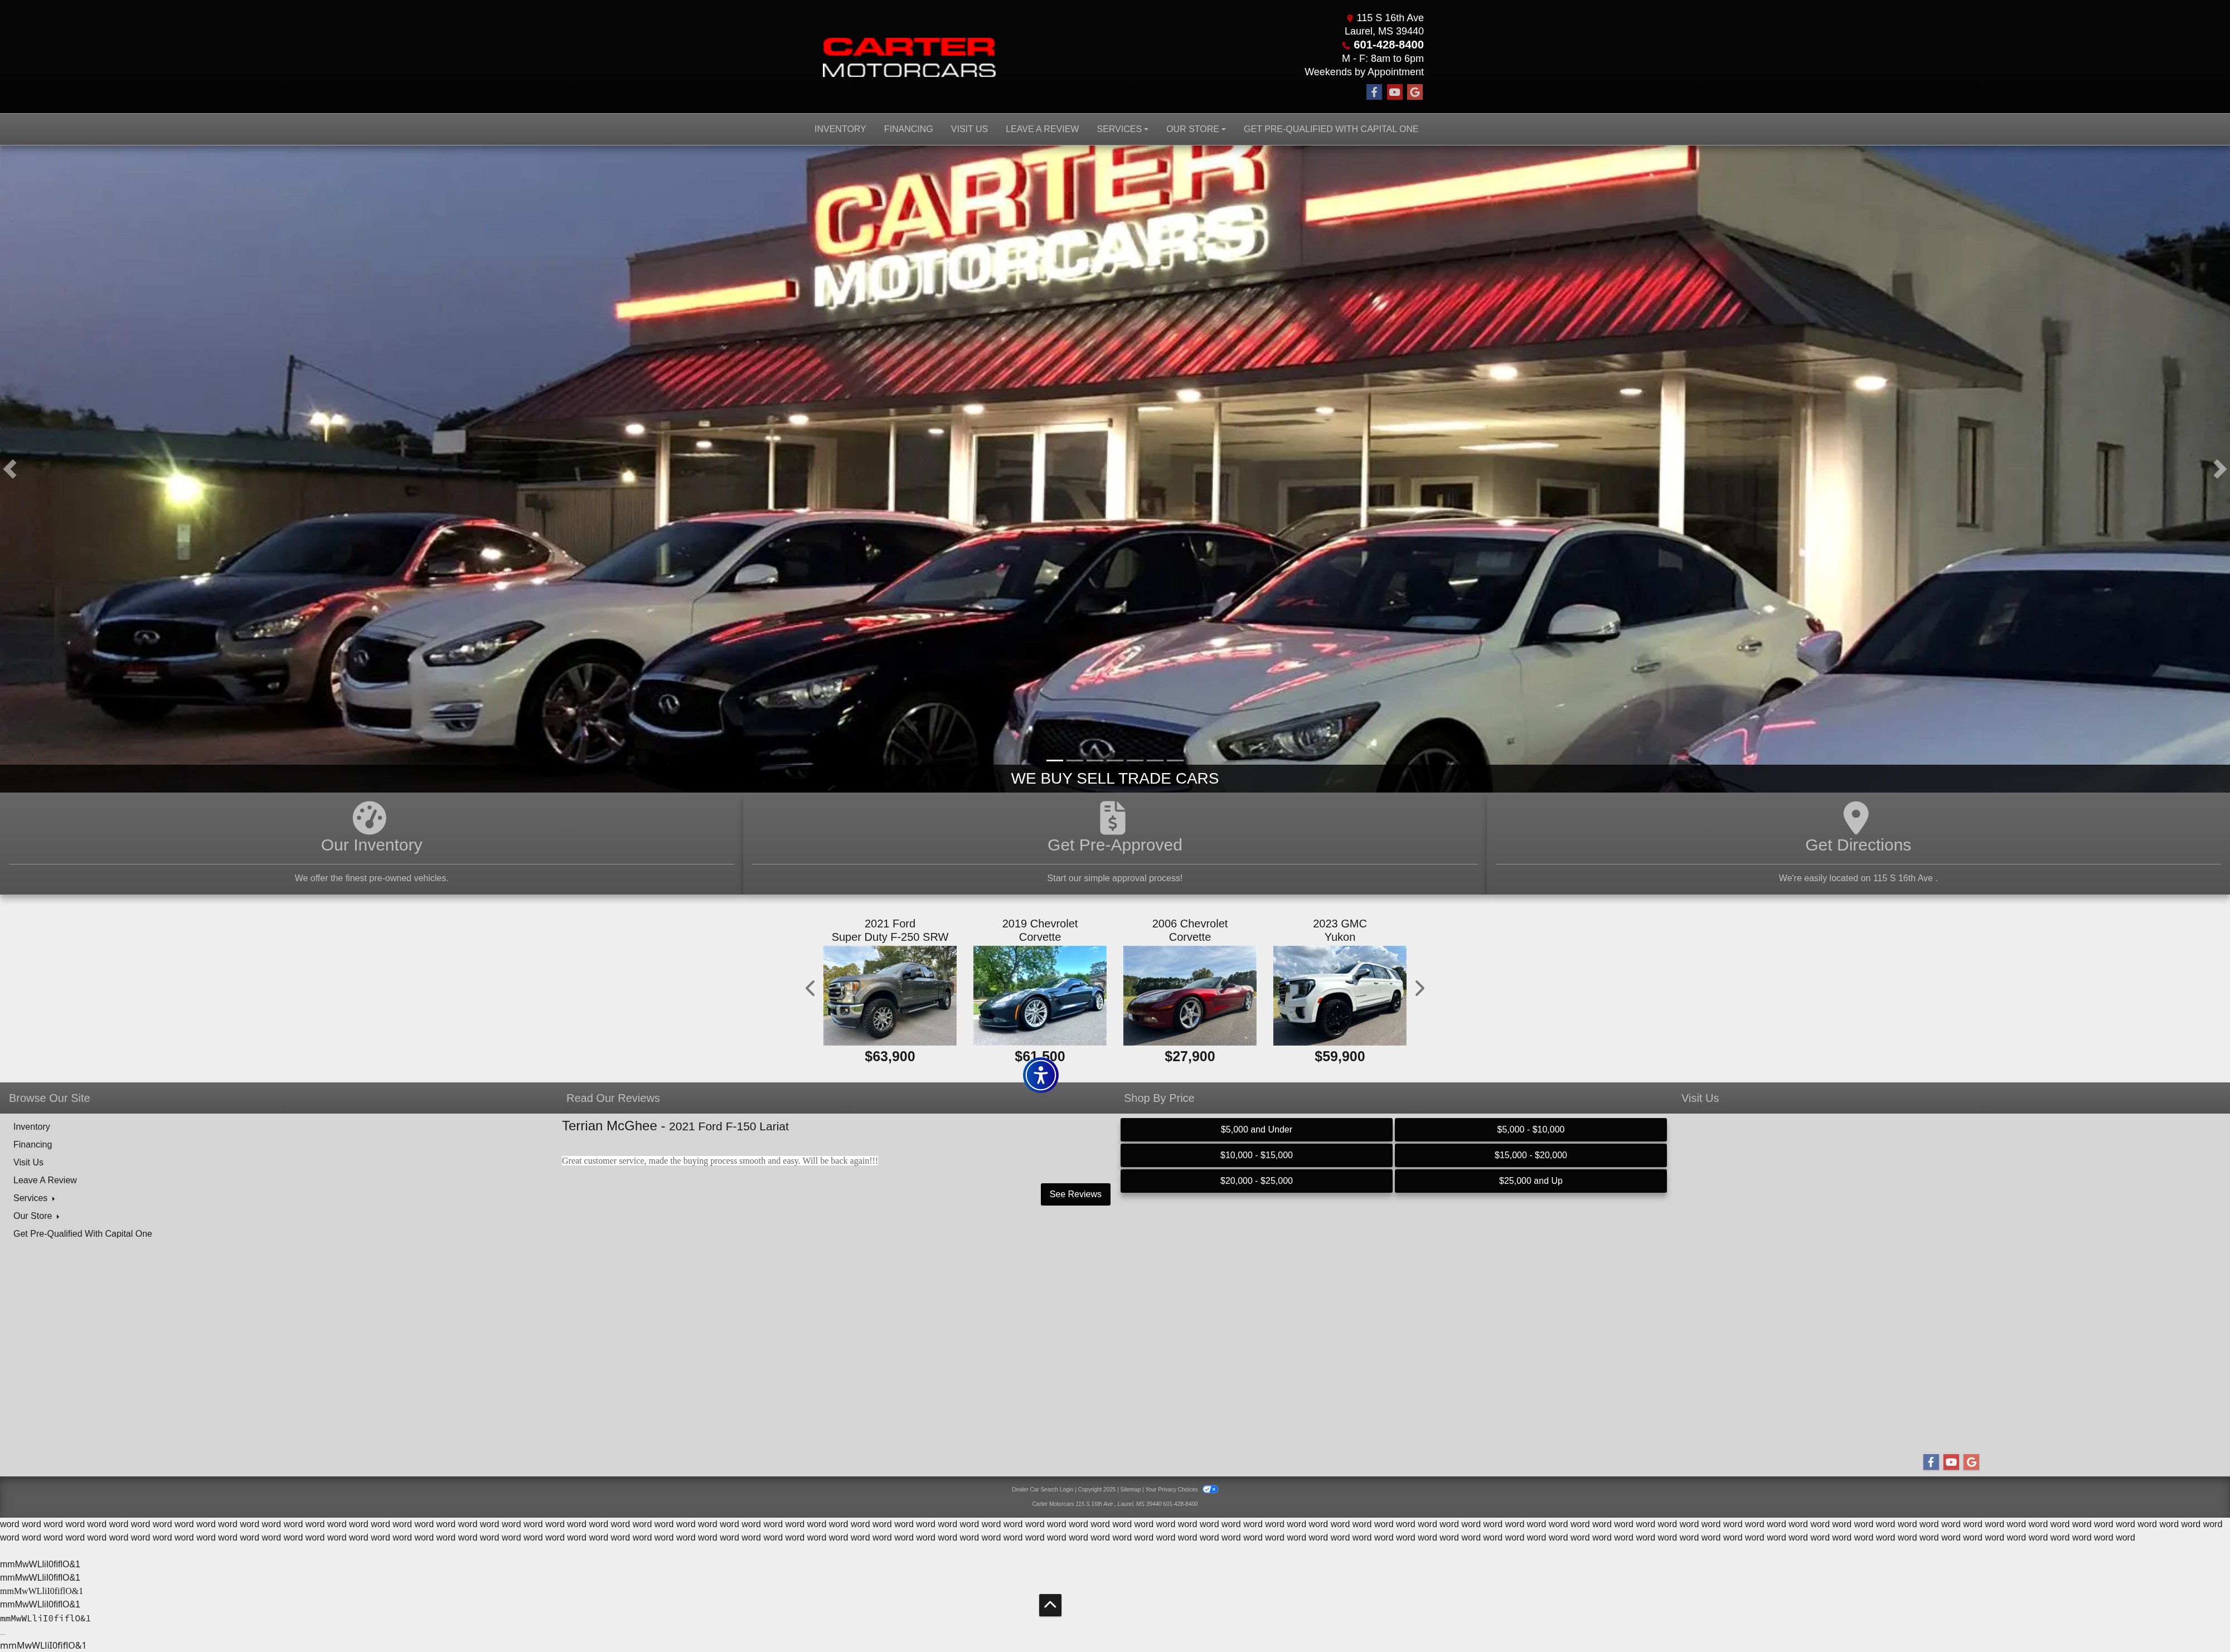Open the 2019 Chevrolet Corvette thumbnail

(x=1040, y=996)
